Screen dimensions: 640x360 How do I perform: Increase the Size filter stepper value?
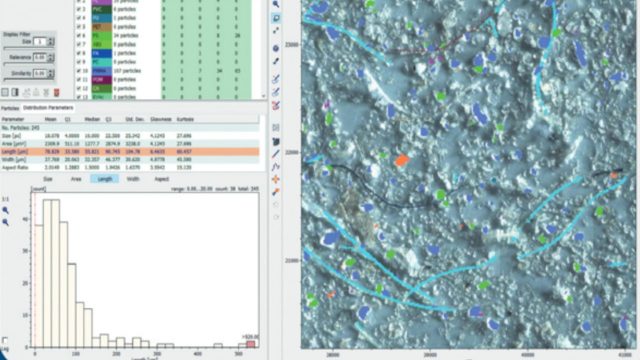point(51,40)
